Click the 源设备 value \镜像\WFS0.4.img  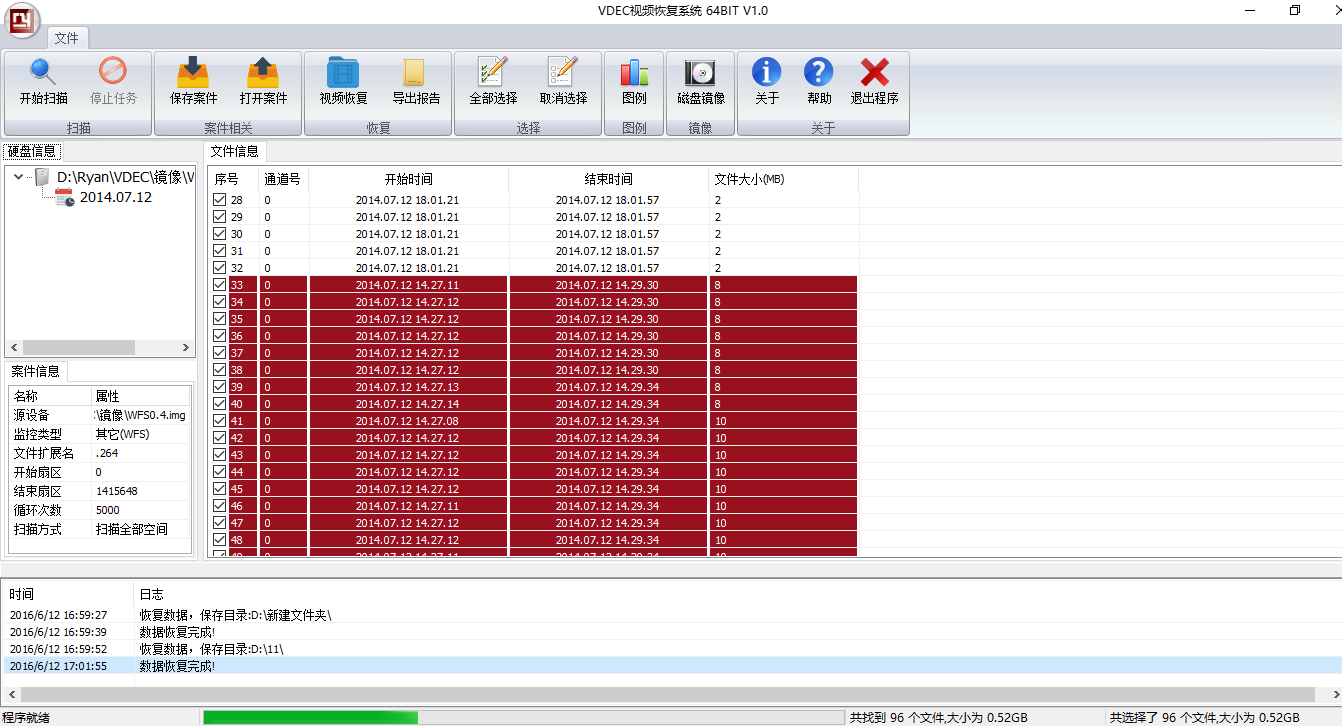click(x=140, y=415)
